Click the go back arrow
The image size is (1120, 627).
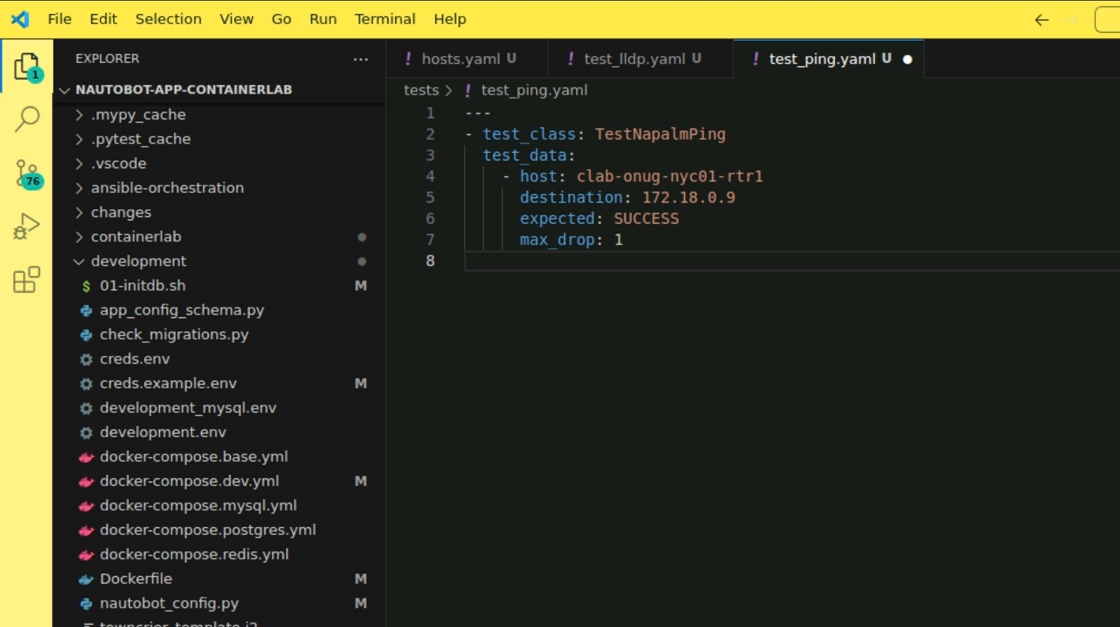point(1041,20)
